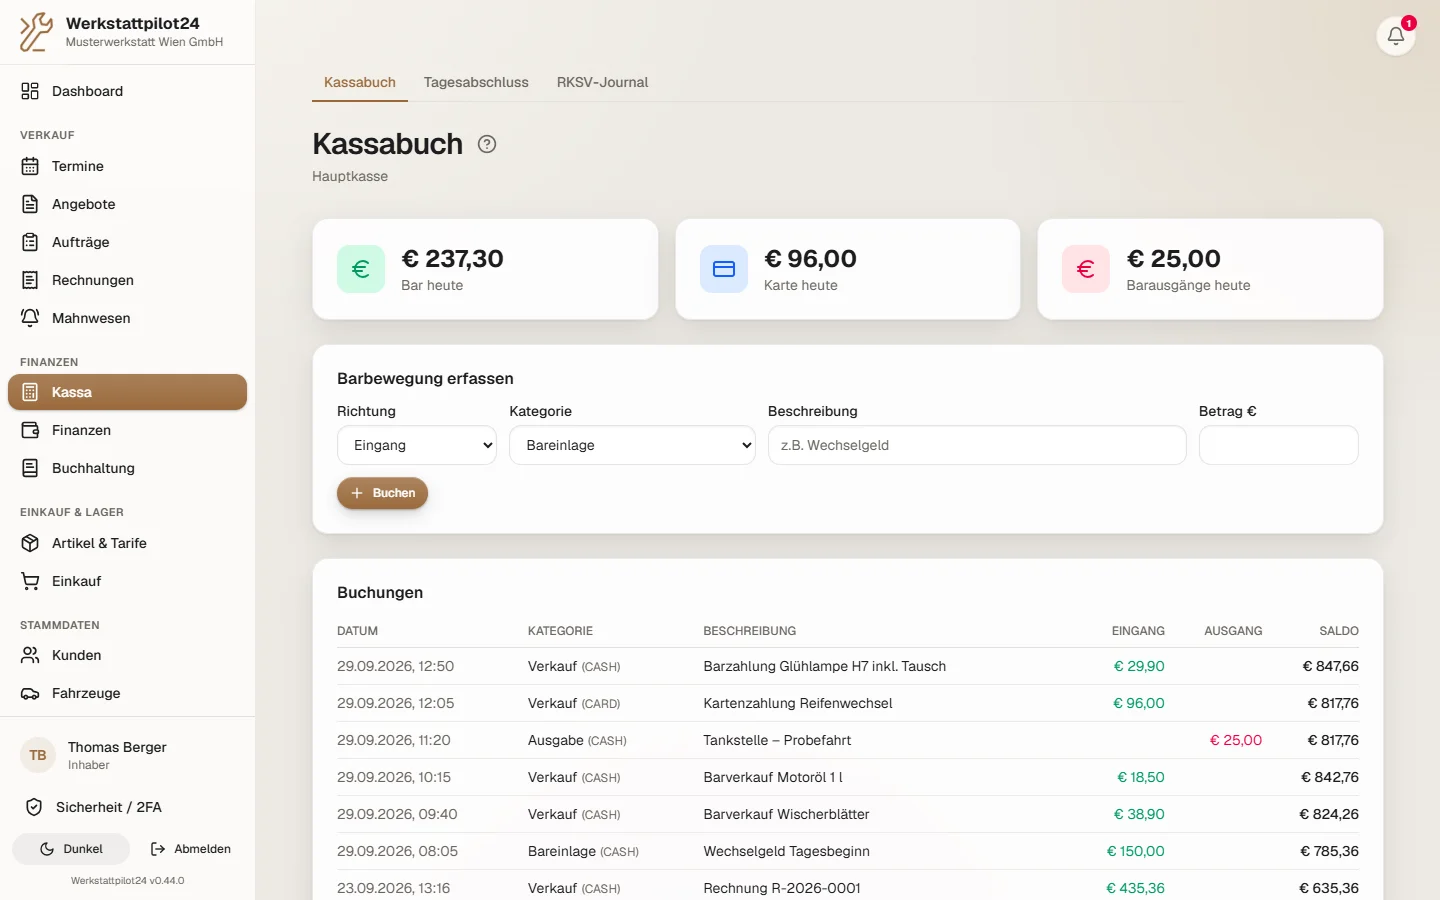Open the Kategorie dropdown set to Bareinlage
Image resolution: width=1440 pixels, height=900 pixels.
[x=632, y=445]
